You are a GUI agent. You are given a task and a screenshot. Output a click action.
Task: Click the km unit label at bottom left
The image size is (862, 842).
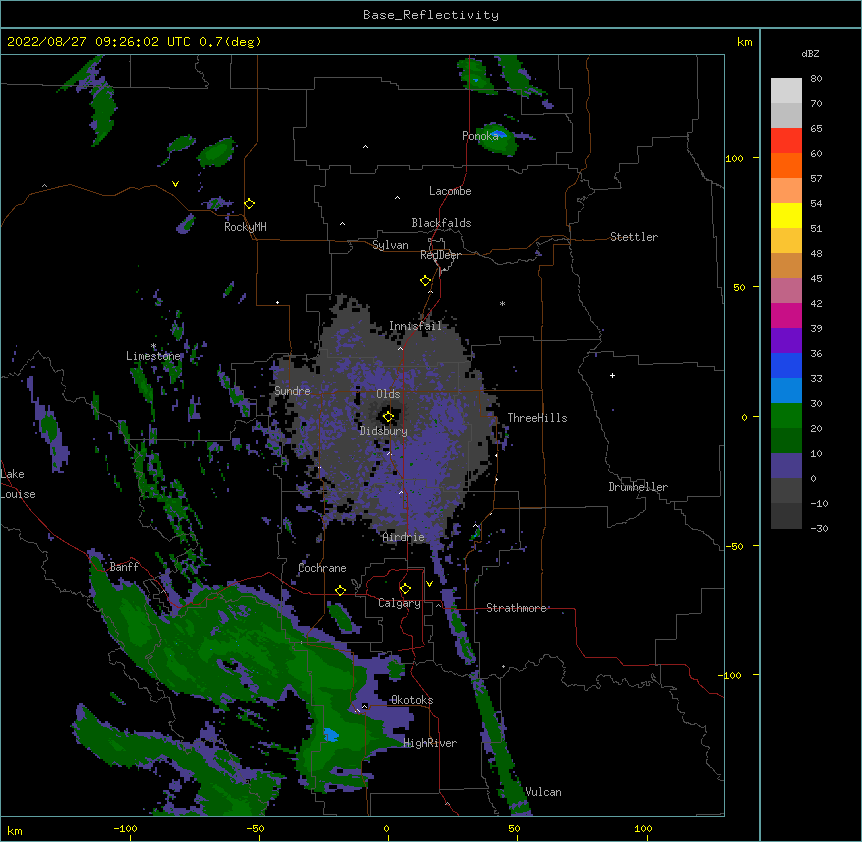pos(14,830)
